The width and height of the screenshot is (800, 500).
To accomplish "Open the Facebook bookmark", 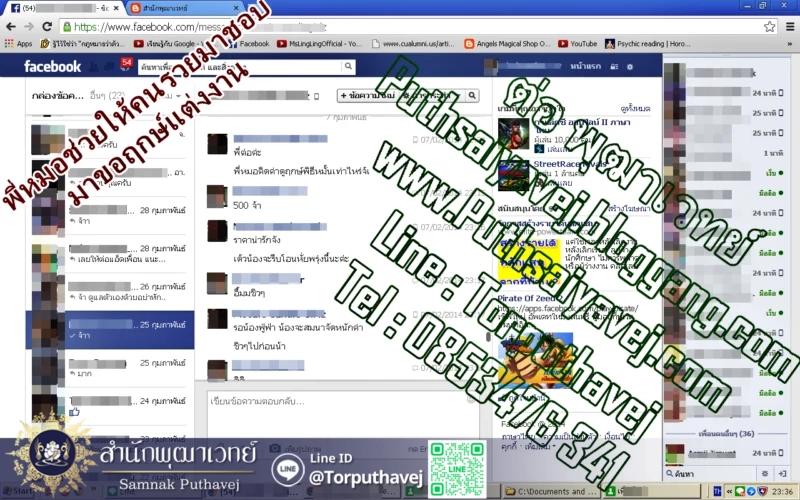I will coord(248,44).
